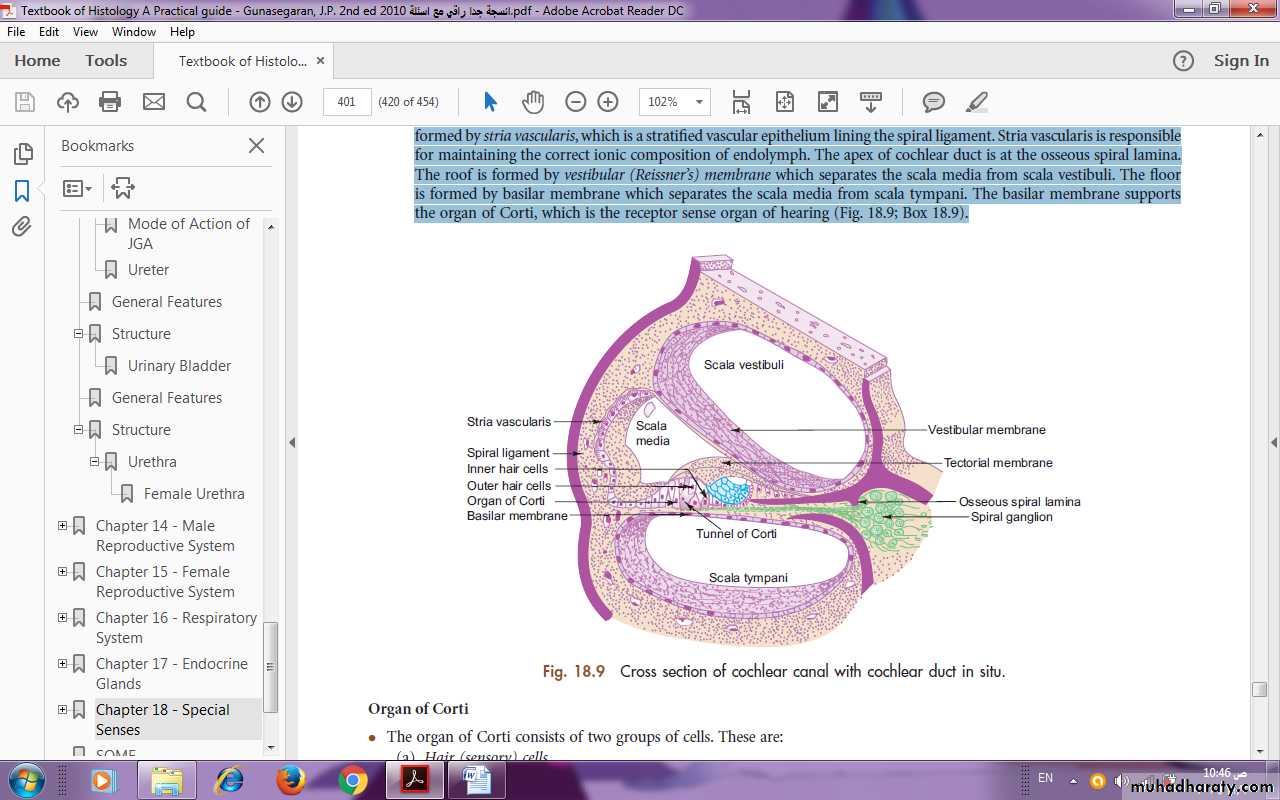Open the Female Urethra bookmark
The height and width of the screenshot is (800, 1280).
194,494
